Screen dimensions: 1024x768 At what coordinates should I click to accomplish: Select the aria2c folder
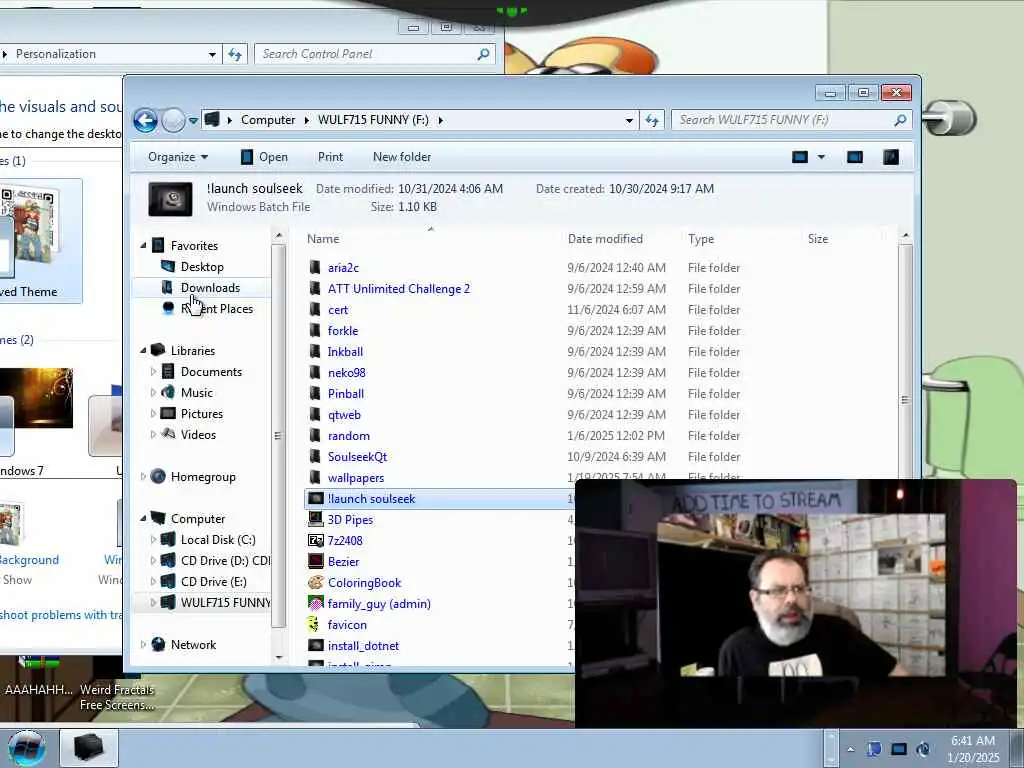343,268
